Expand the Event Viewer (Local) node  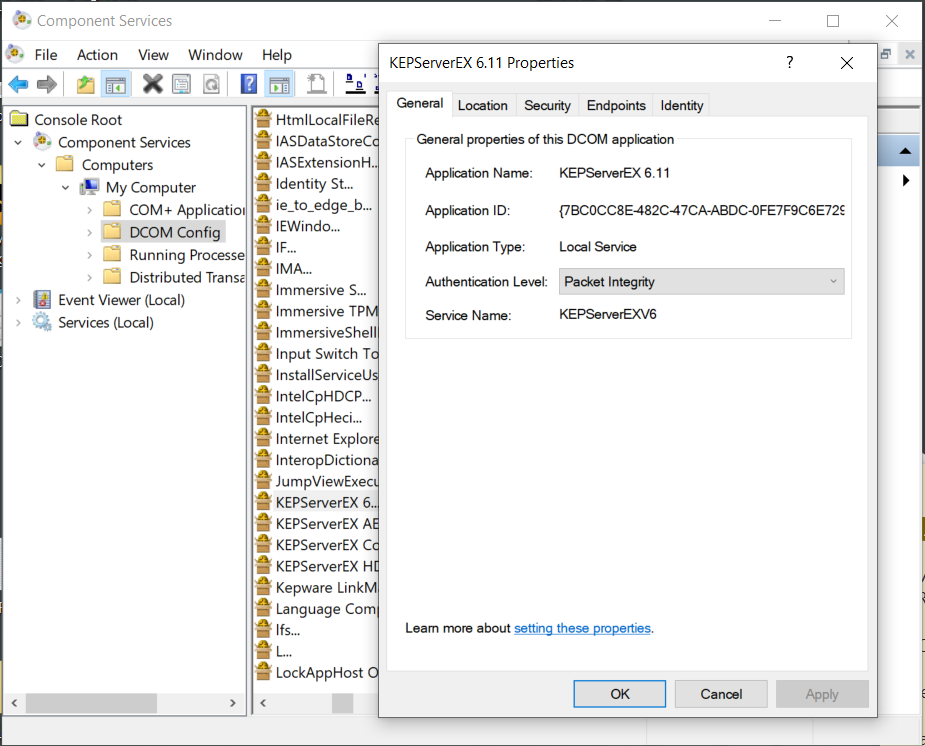pos(18,300)
